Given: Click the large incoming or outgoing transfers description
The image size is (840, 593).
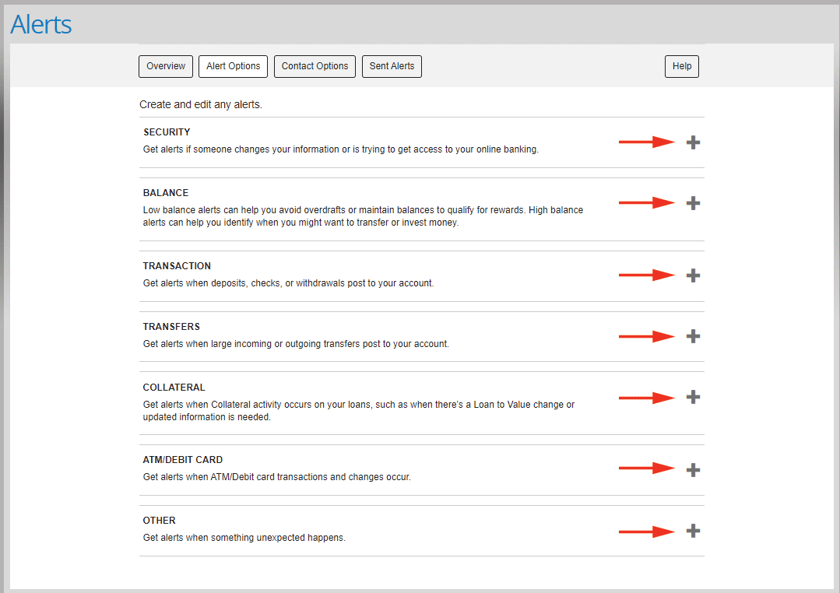Looking at the screenshot, I should pyautogui.click(x=296, y=344).
